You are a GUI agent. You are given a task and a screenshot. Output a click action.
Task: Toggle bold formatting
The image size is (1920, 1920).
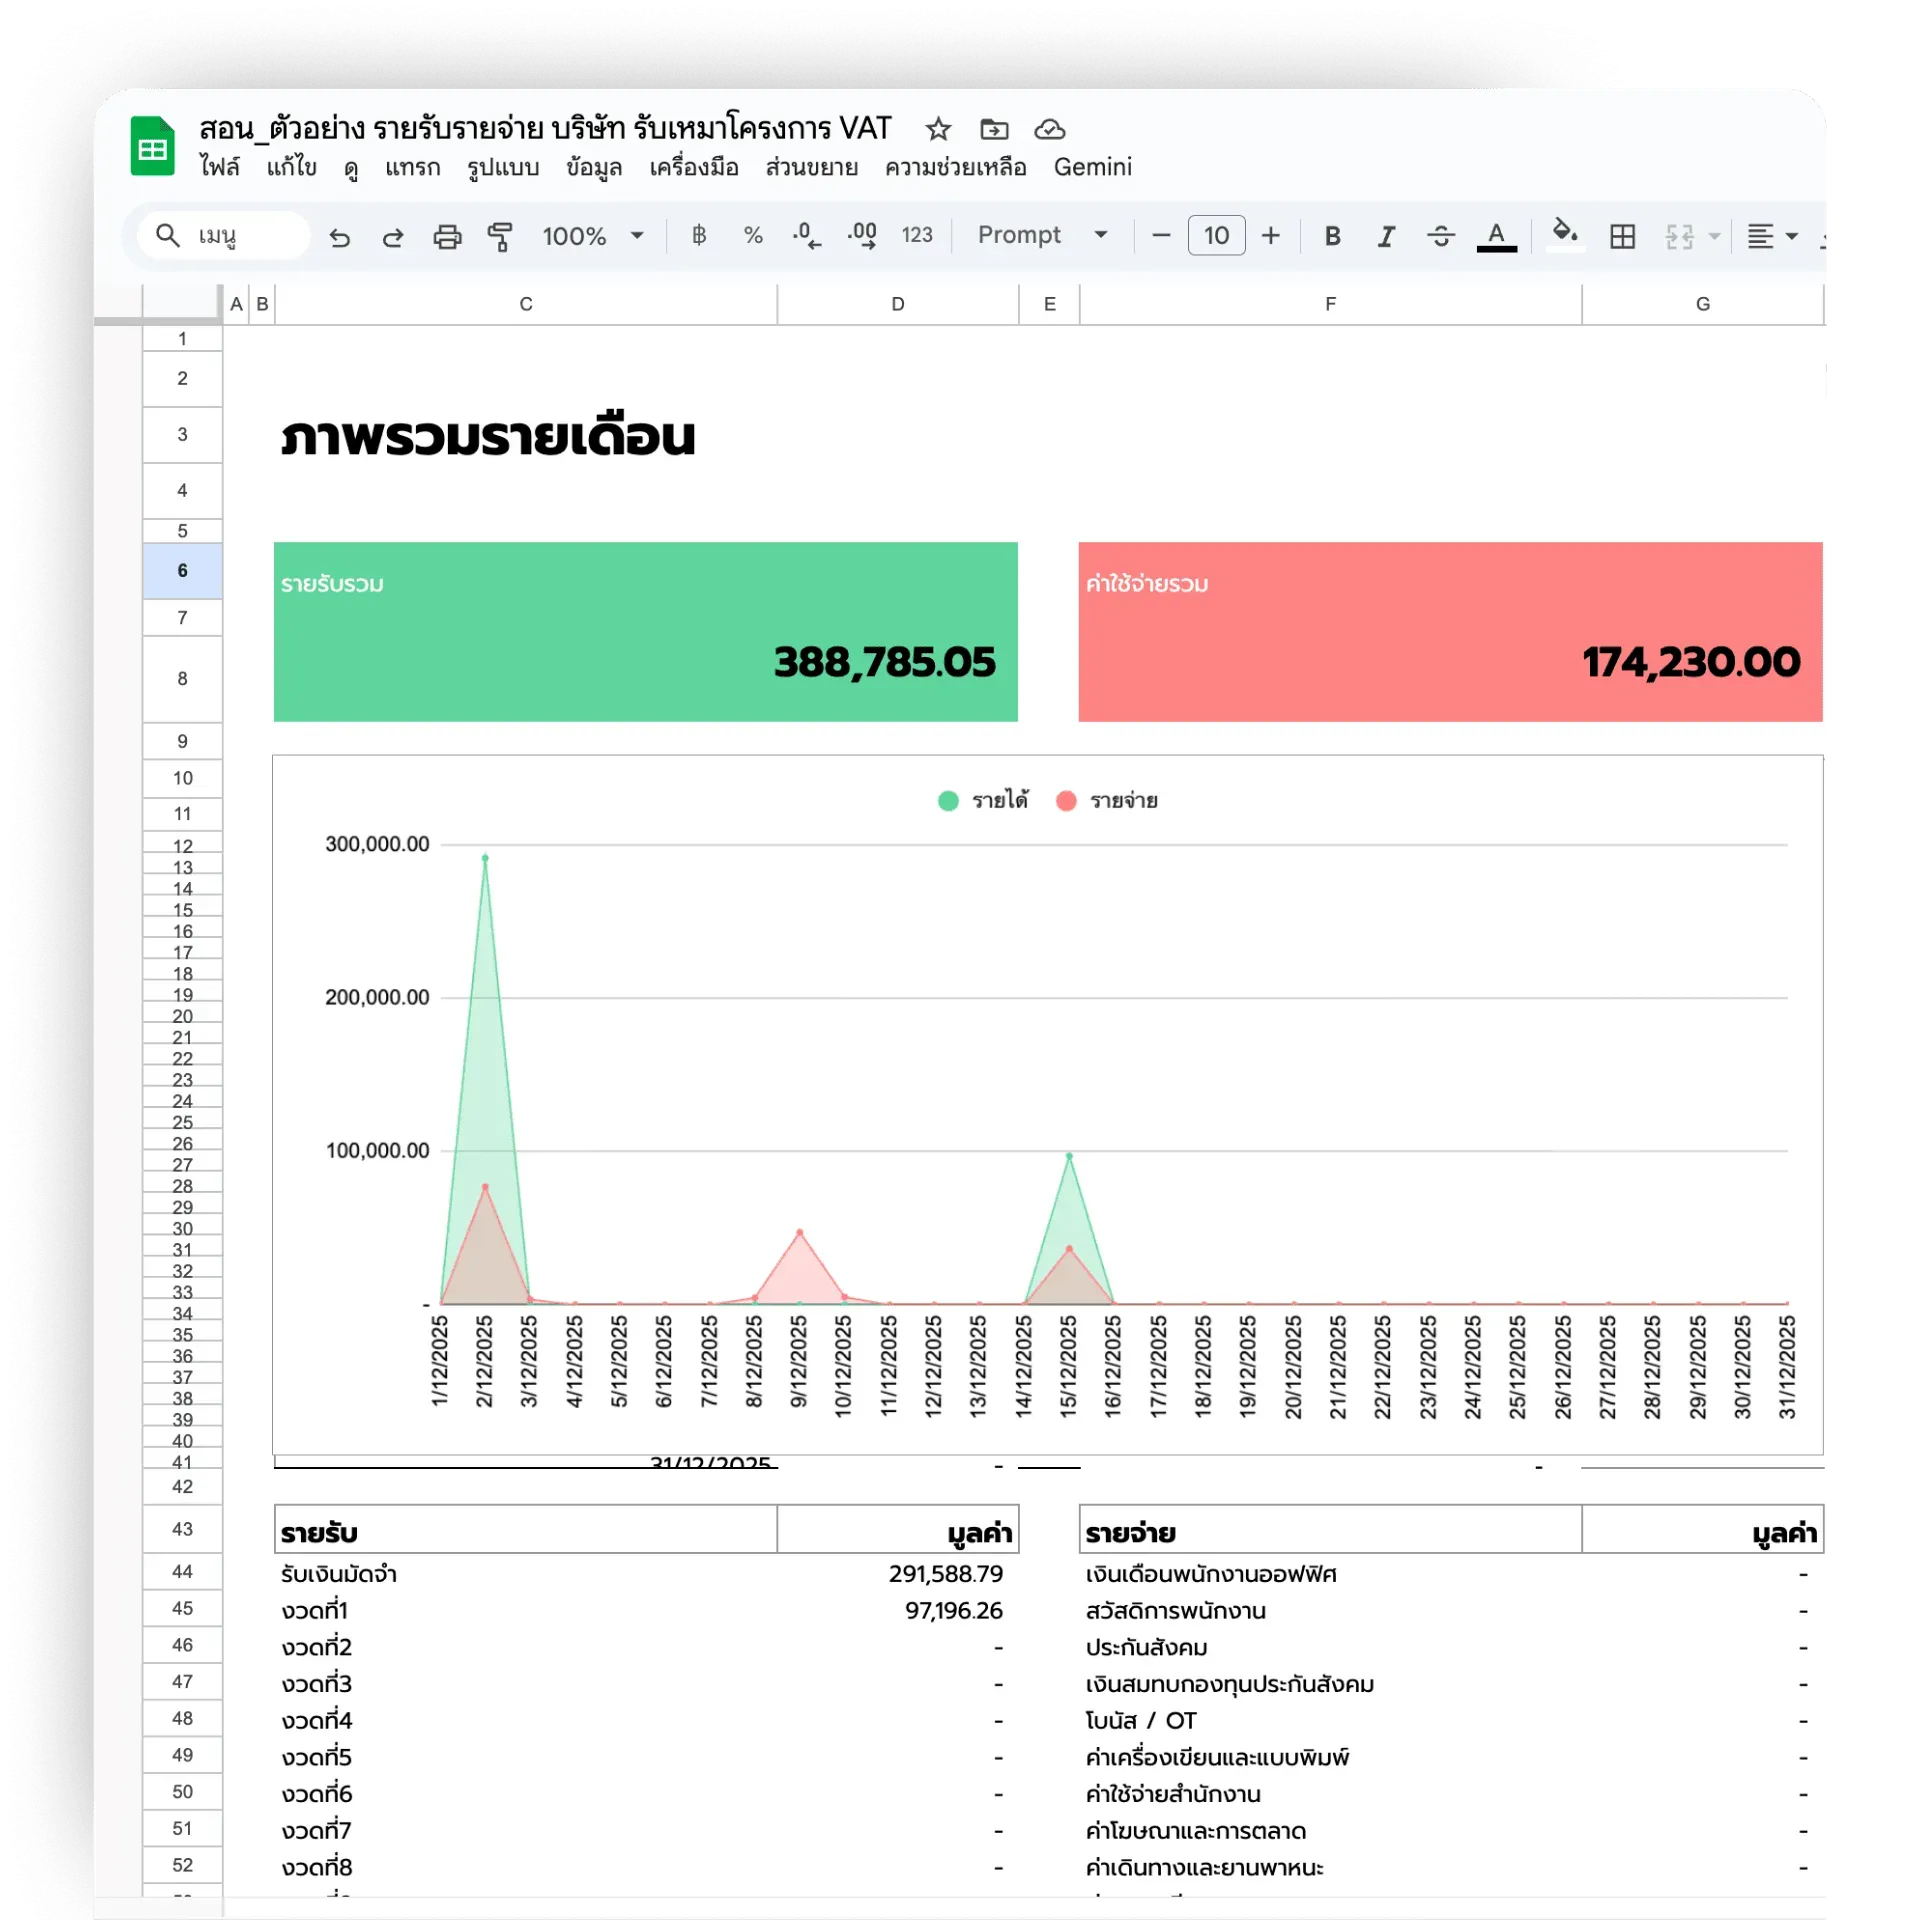click(x=1332, y=236)
